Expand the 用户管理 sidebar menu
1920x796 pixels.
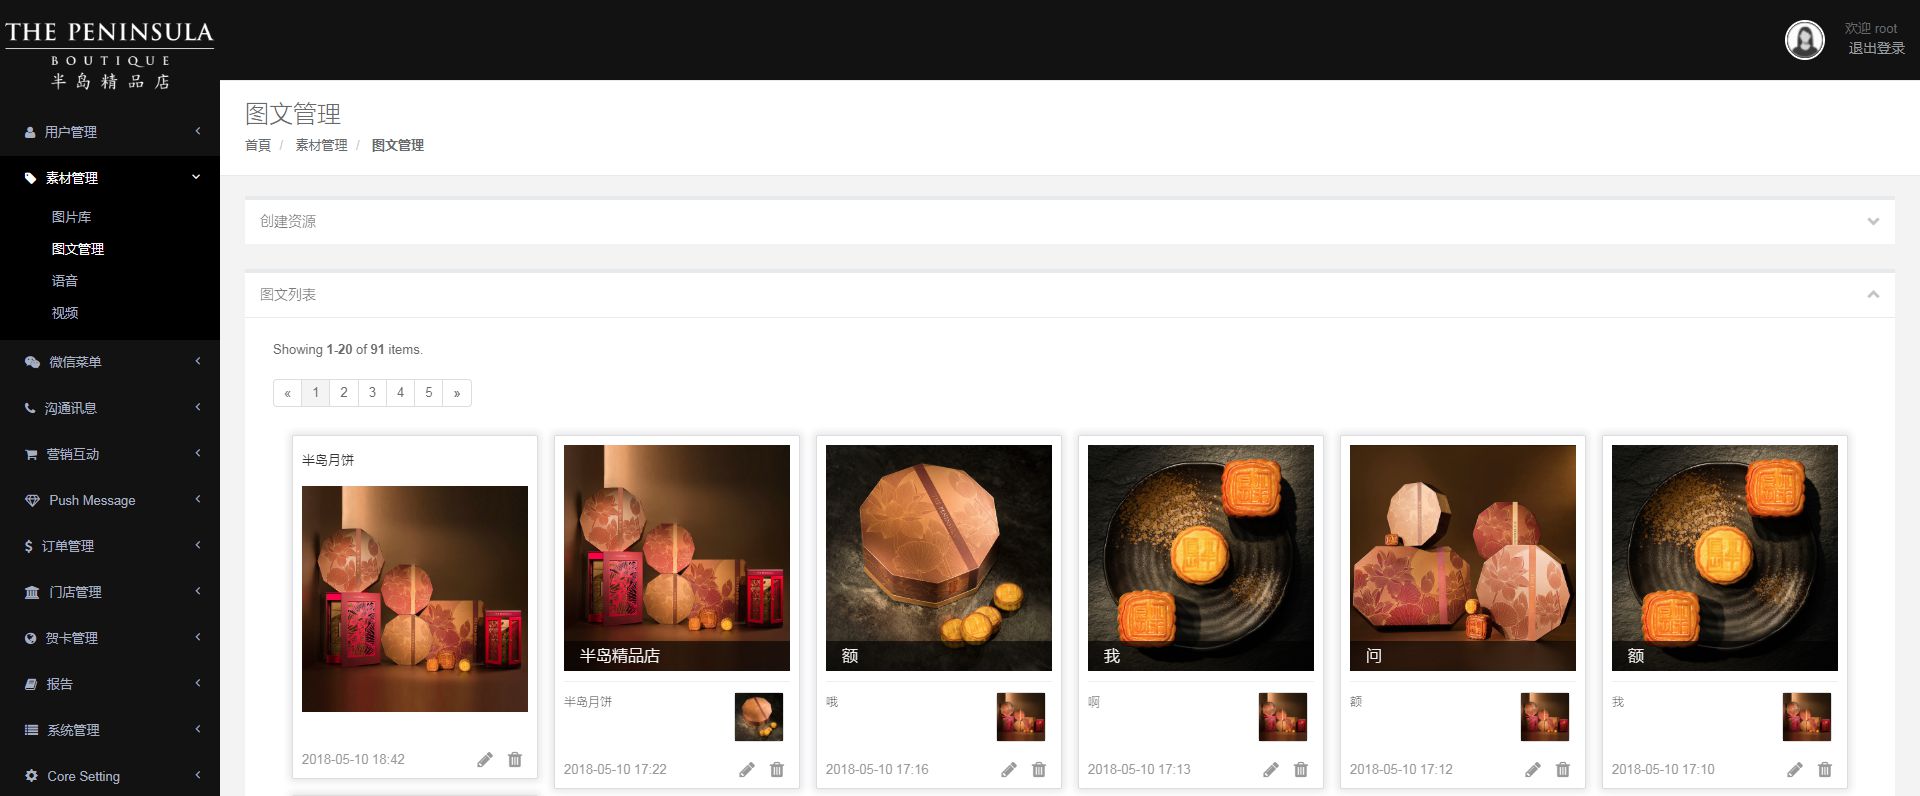click(x=110, y=132)
